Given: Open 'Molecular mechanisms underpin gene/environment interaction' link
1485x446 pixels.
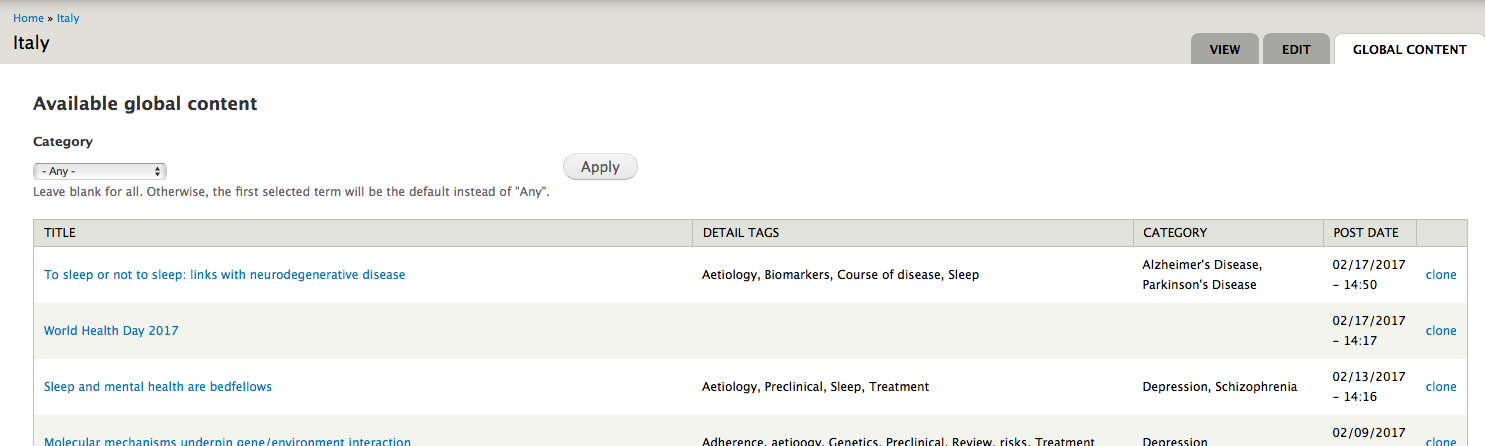Looking at the screenshot, I should 227,441.
